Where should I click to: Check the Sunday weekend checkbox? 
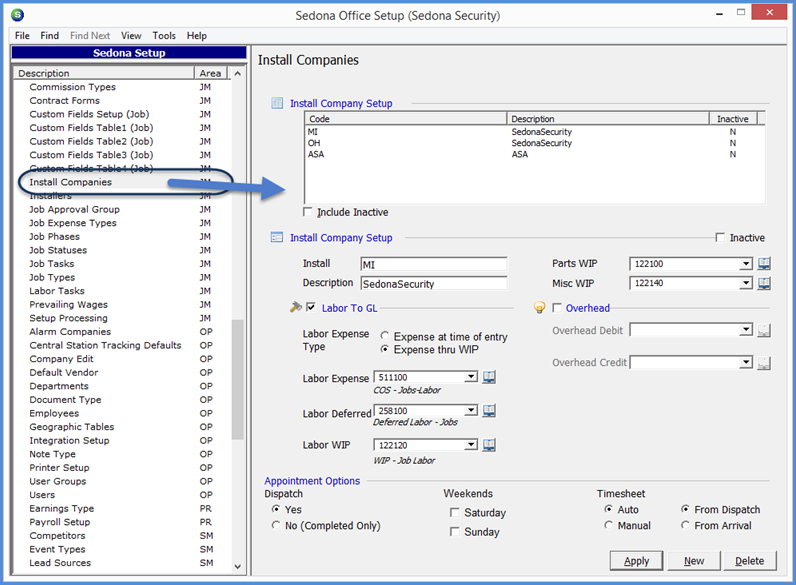[455, 532]
